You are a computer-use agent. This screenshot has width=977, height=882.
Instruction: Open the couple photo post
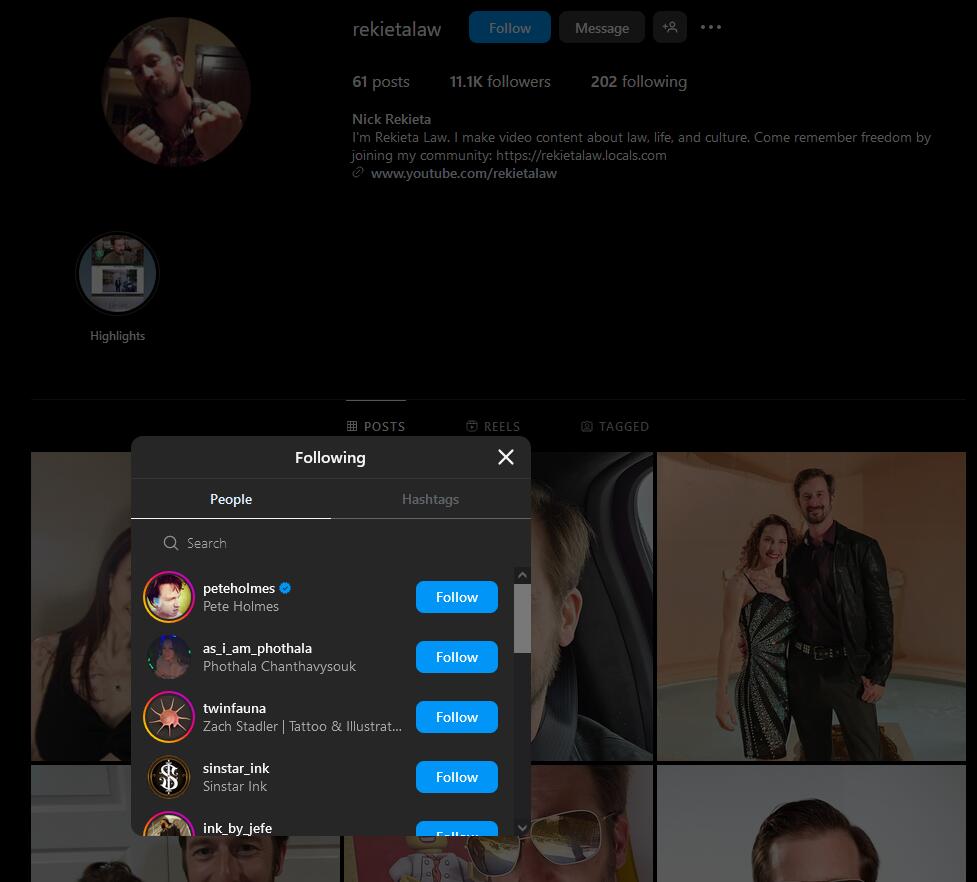click(x=811, y=606)
